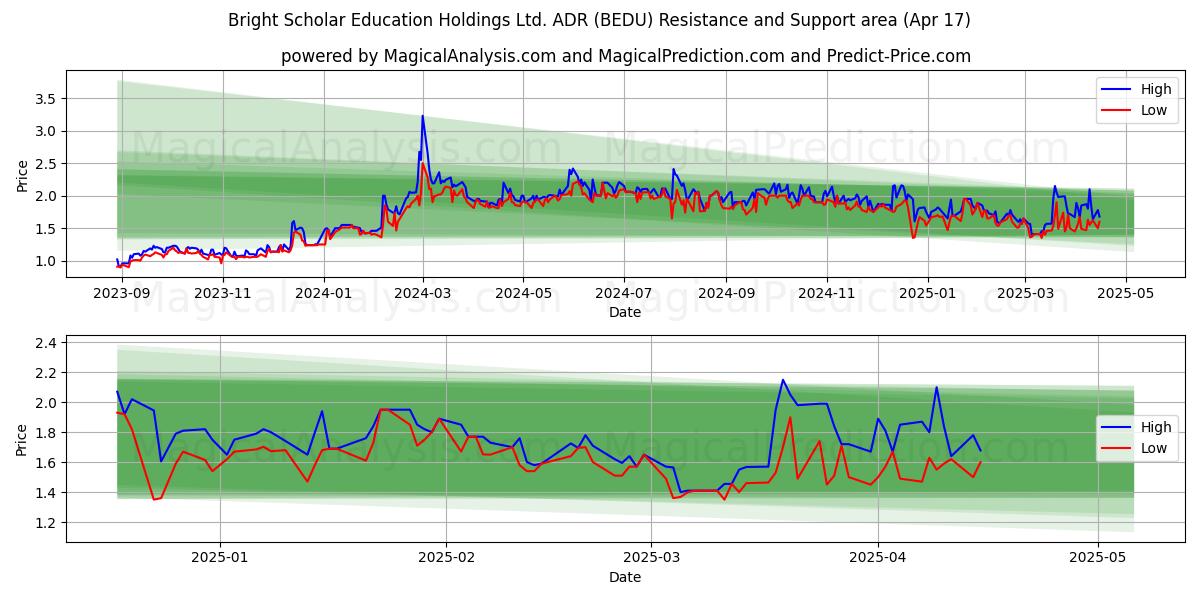Click the '2.4' y-axis tick on bottom chart
The width and height of the screenshot is (1200, 600).
click(44, 343)
